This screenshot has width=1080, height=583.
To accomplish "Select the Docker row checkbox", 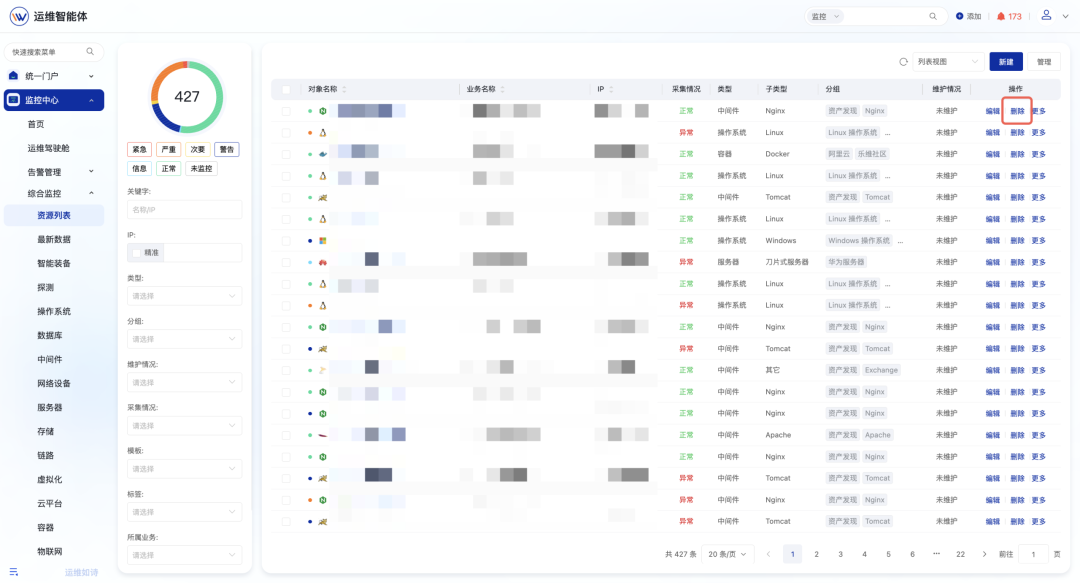I will pos(286,154).
